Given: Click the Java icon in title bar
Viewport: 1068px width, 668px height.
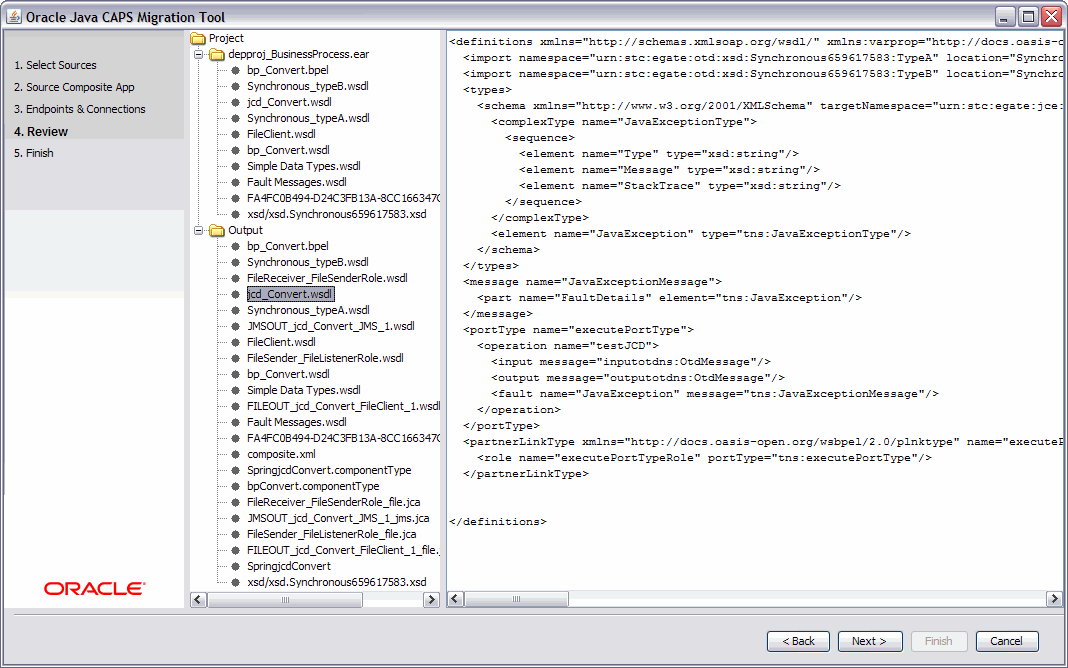Looking at the screenshot, I should [14, 16].
